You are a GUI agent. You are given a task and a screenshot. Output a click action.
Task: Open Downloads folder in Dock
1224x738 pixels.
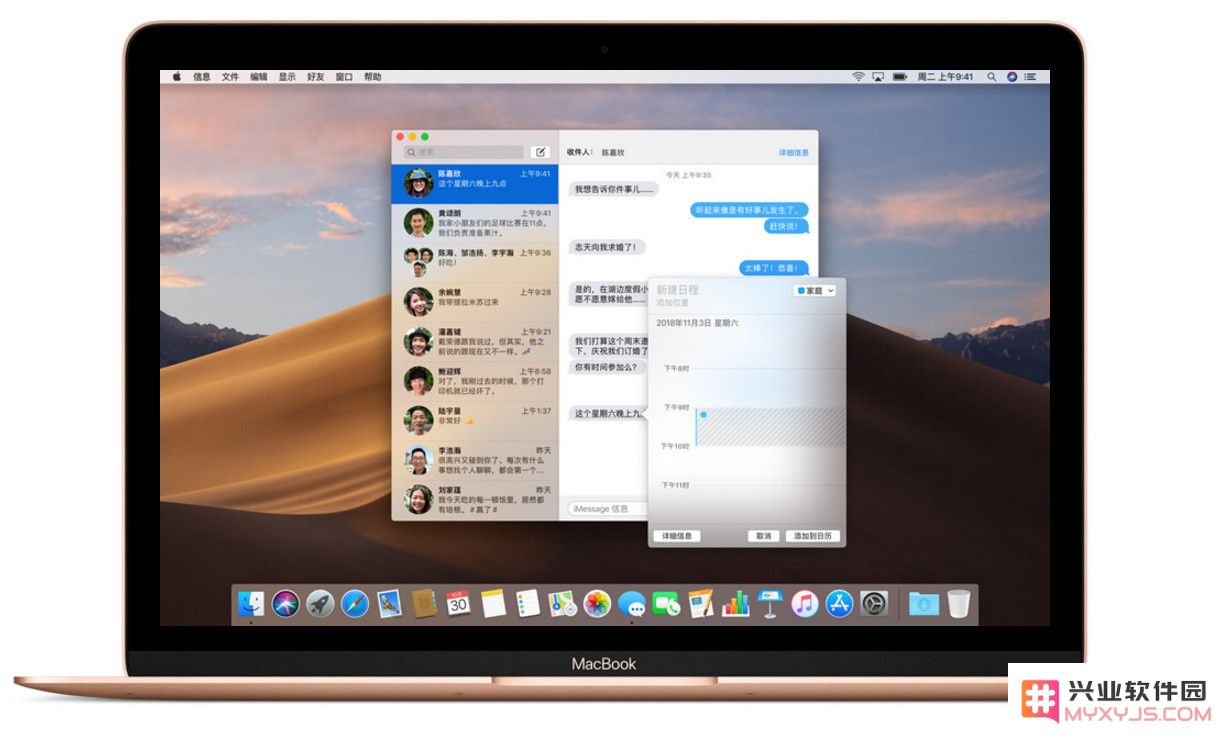tap(924, 604)
